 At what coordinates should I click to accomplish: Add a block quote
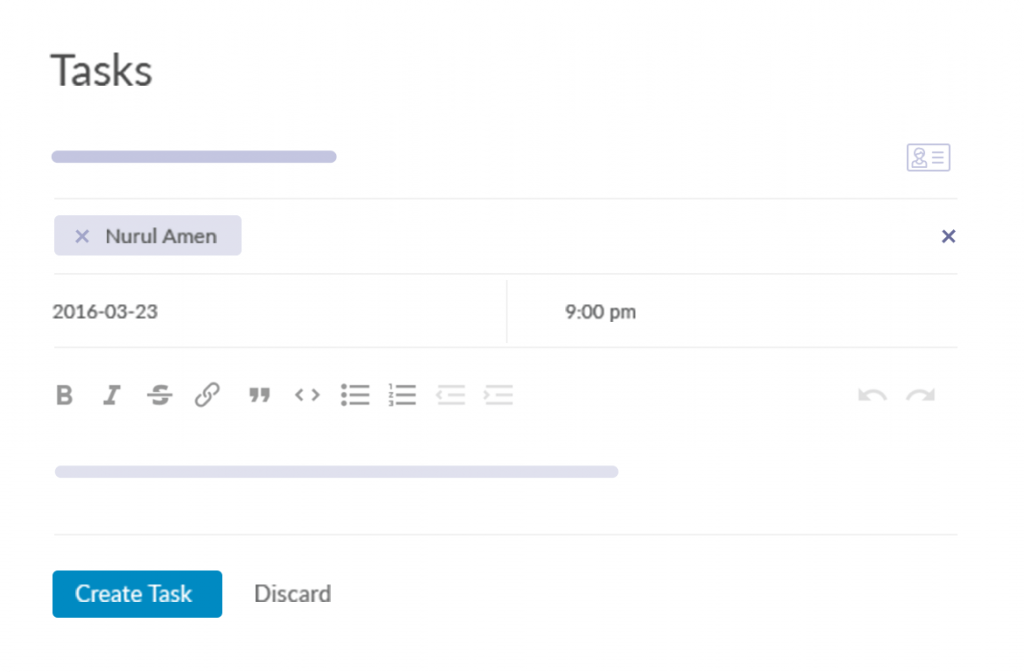click(x=259, y=396)
